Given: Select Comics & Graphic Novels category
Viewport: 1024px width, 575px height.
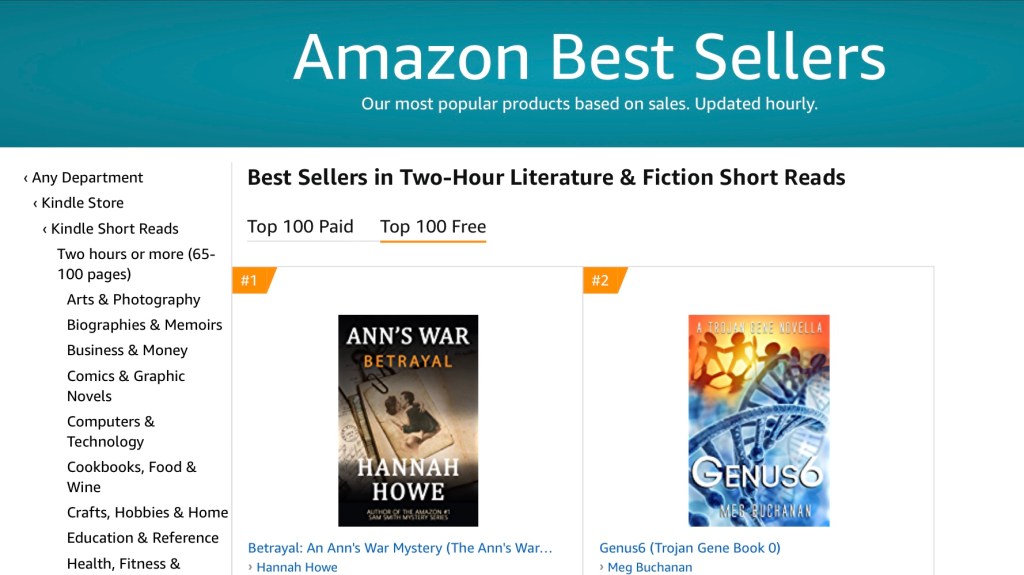Looking at the screenshot, I should click(125, 386).
